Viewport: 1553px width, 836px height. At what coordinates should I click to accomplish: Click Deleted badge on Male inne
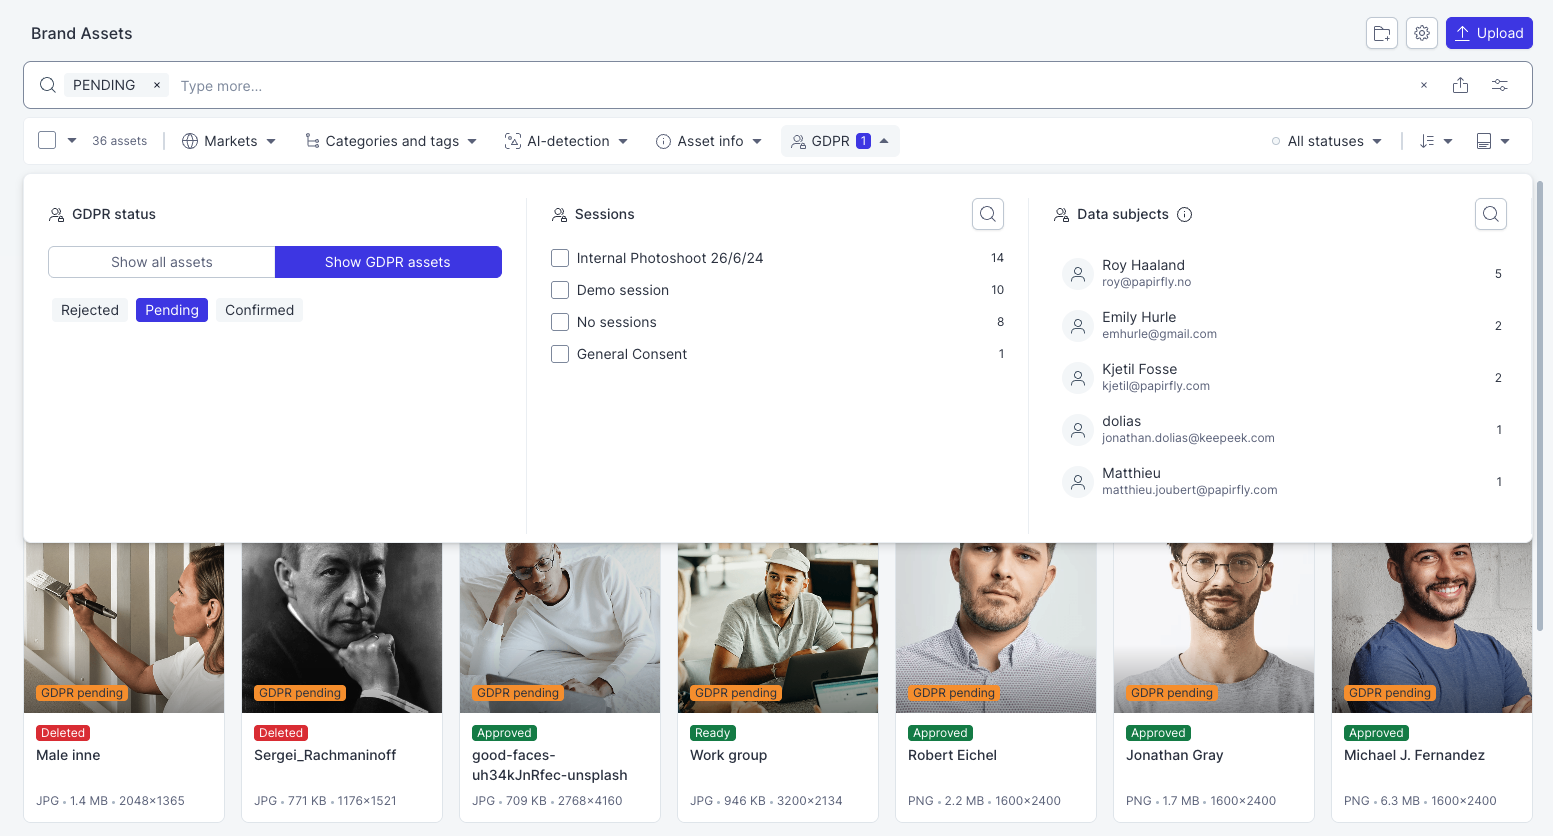(x=63, y=733)
